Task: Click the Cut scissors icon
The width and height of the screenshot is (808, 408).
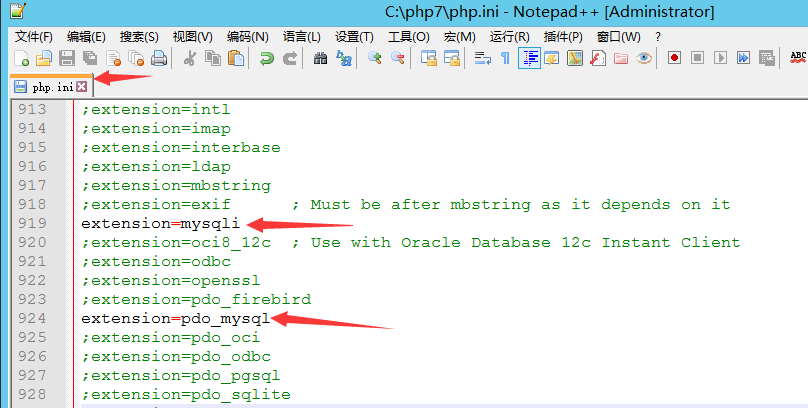Action: coord(189,59)
